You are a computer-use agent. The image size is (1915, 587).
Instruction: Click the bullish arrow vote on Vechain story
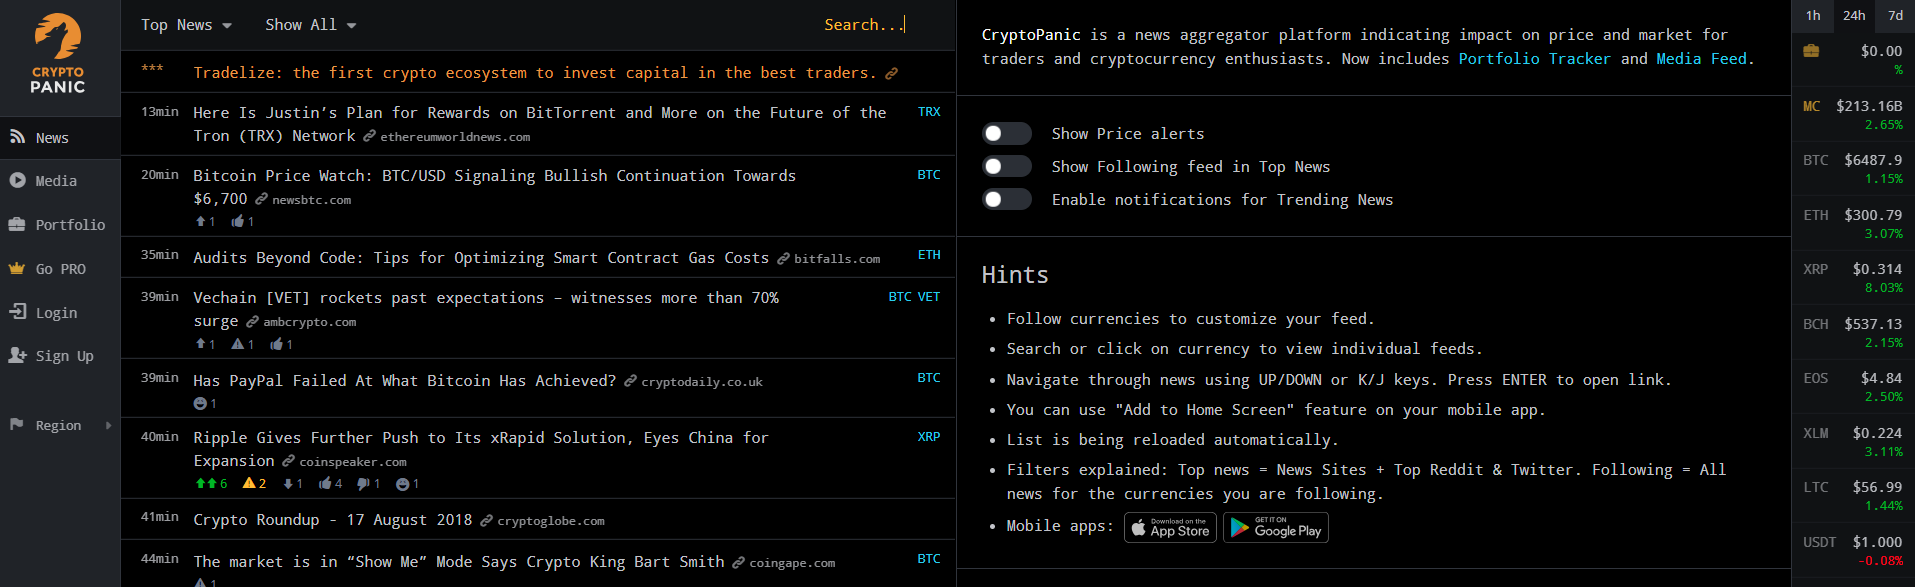(201, 344)
